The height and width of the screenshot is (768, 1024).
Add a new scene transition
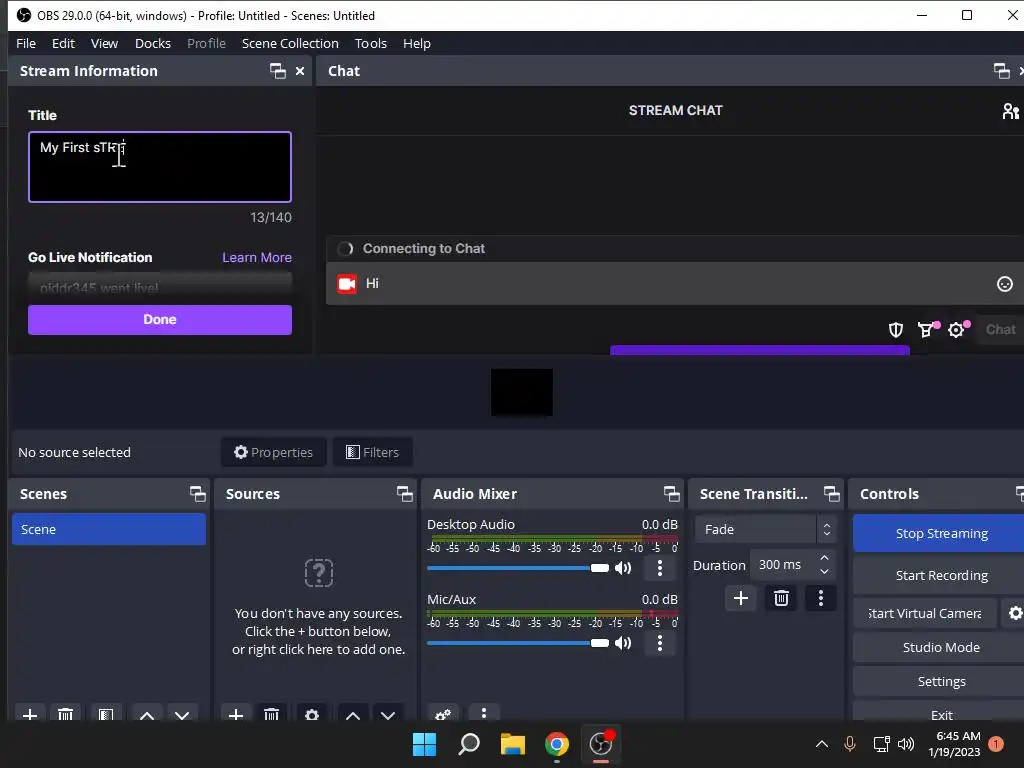pos(741,598)
